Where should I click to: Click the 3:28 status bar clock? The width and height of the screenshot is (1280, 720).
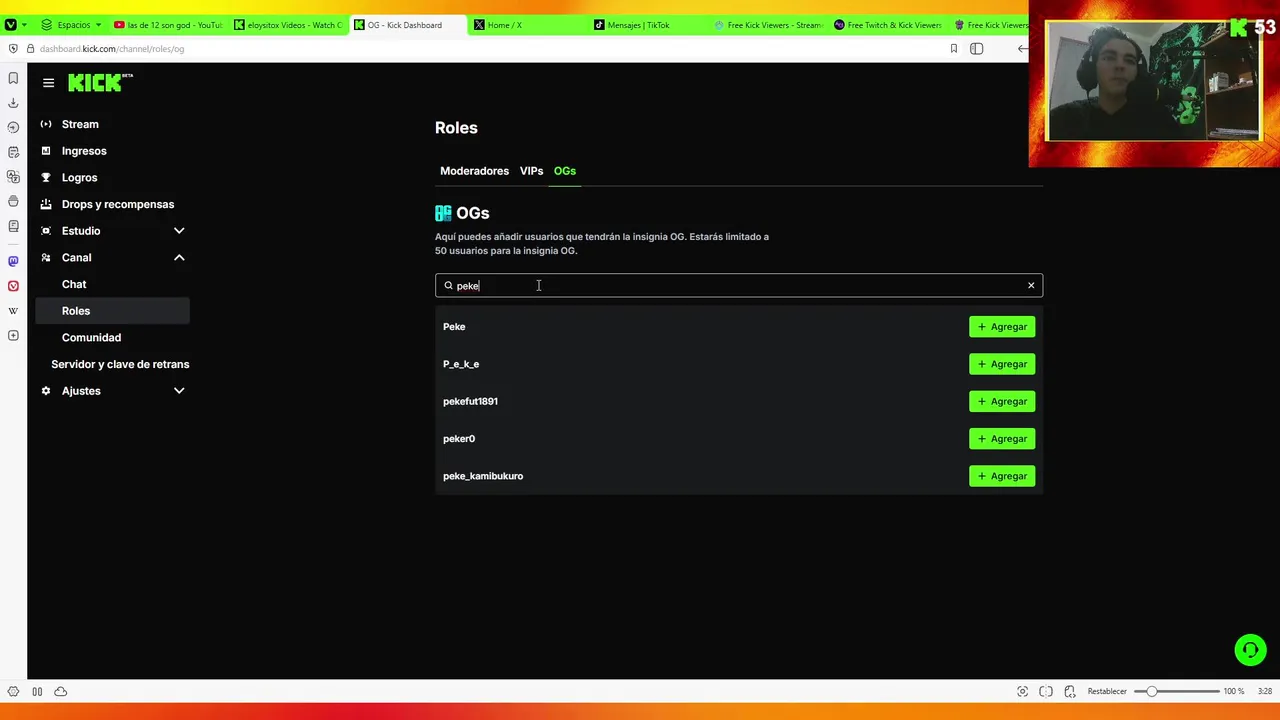tap(1265, 691)
